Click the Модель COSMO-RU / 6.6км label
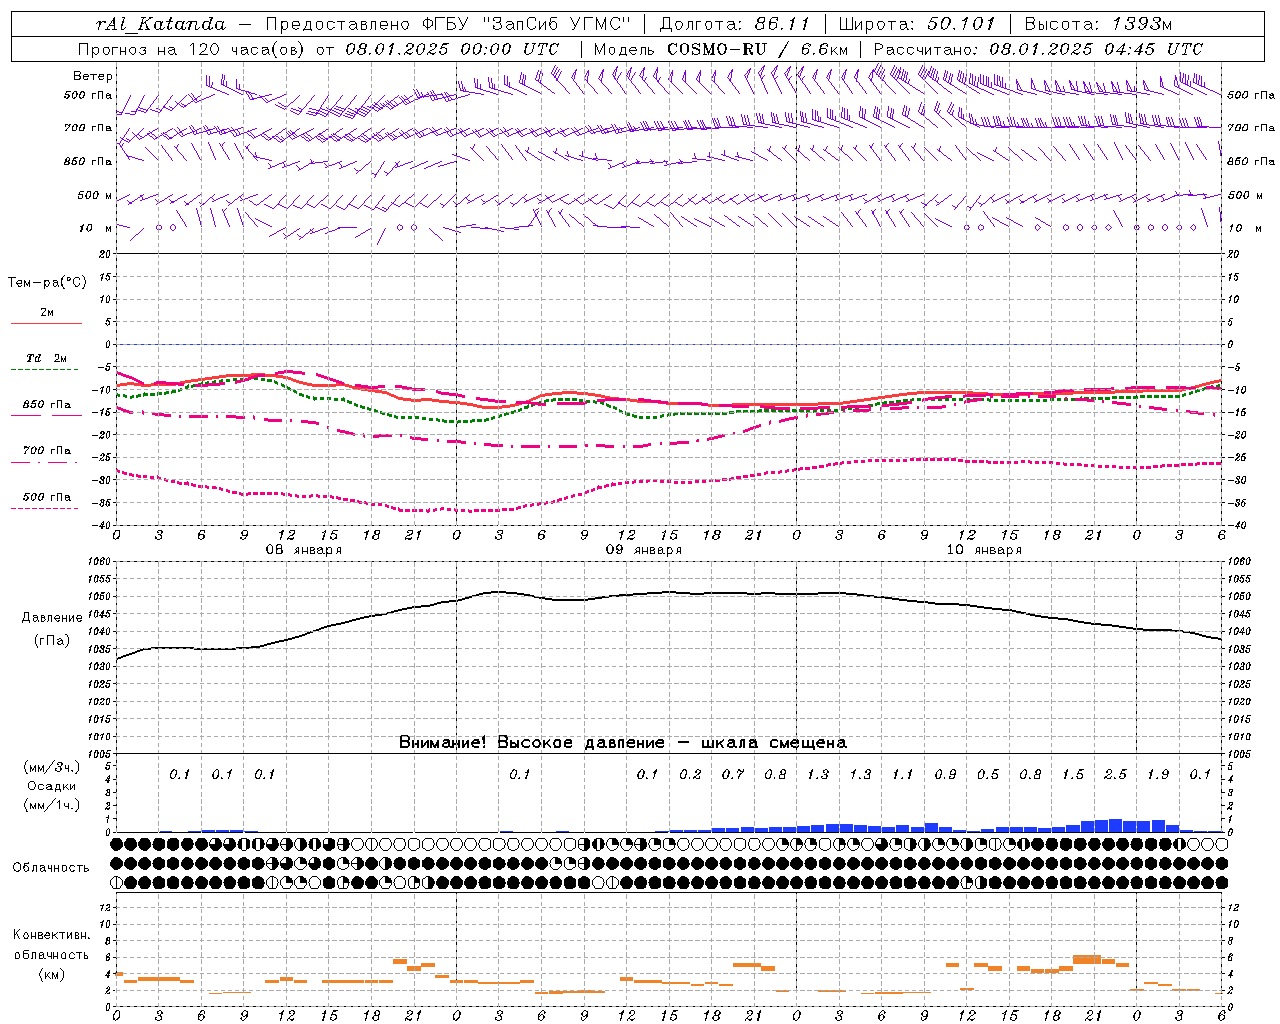1280x1024 pixels. [721, 49]
